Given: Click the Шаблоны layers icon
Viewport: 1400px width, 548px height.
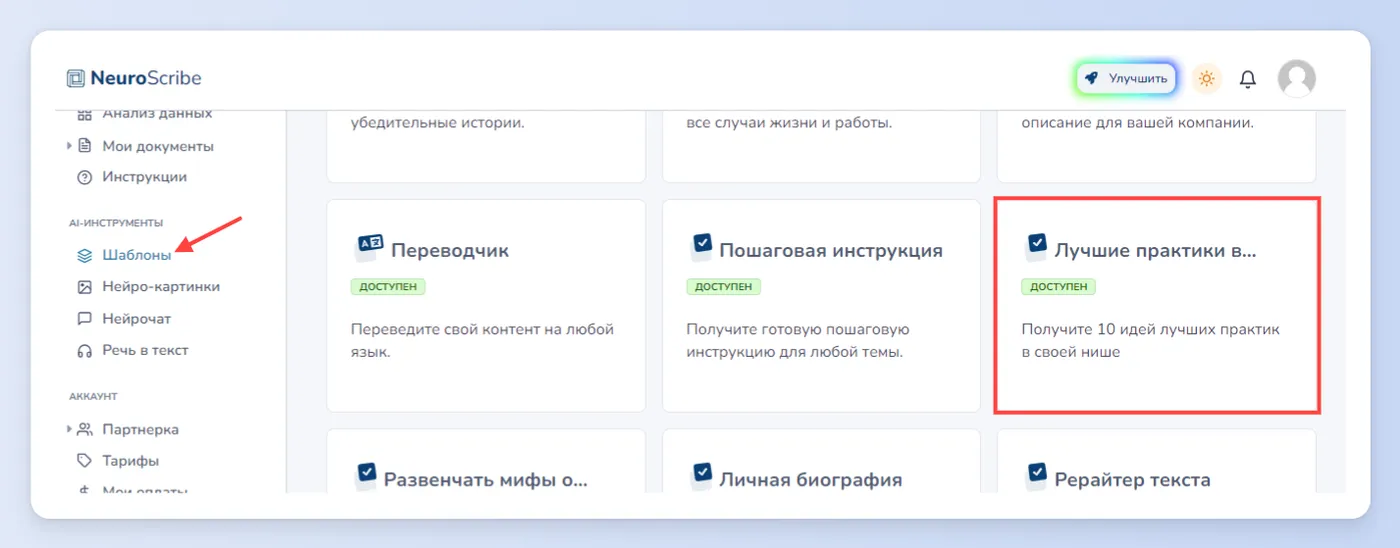Looking at the screenshot, I should point(85,255).
